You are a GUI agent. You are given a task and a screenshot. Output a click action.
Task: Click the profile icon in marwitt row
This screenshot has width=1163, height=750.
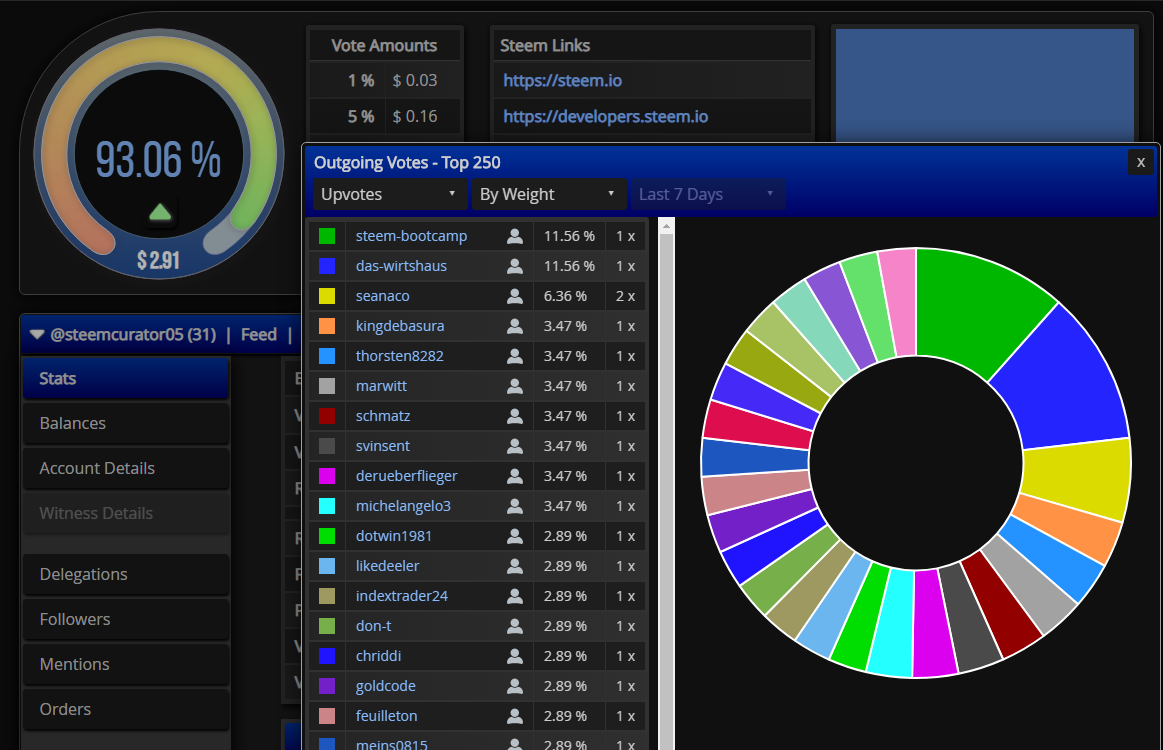[x=515, y=386]
